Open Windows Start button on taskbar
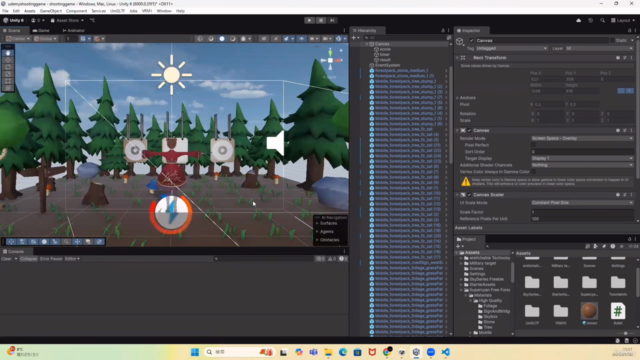The image size is (640, 360). coord(195,352)
